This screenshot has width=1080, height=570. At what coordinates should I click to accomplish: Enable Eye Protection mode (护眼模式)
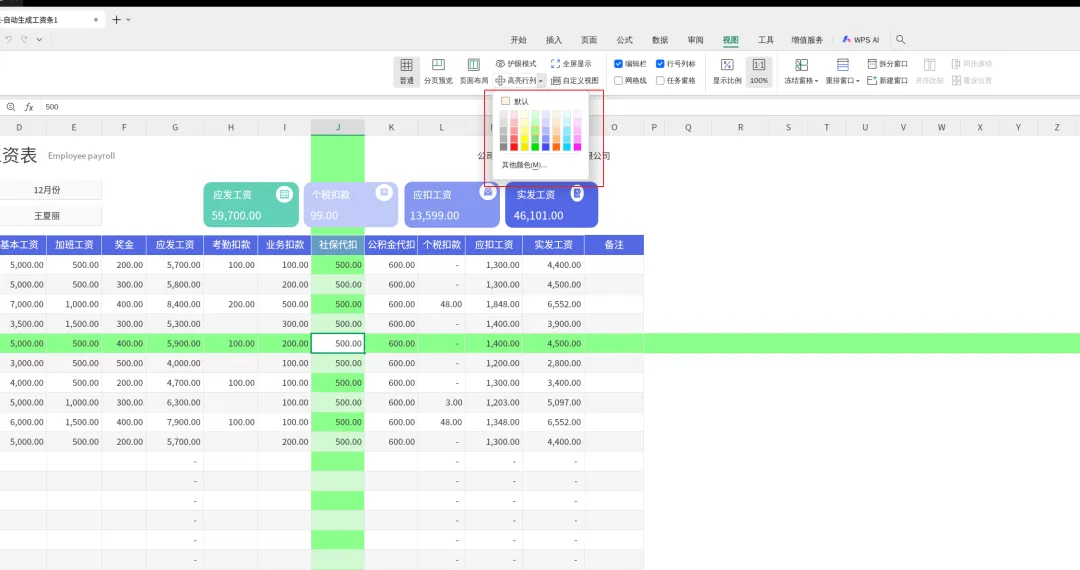point(516,63)
